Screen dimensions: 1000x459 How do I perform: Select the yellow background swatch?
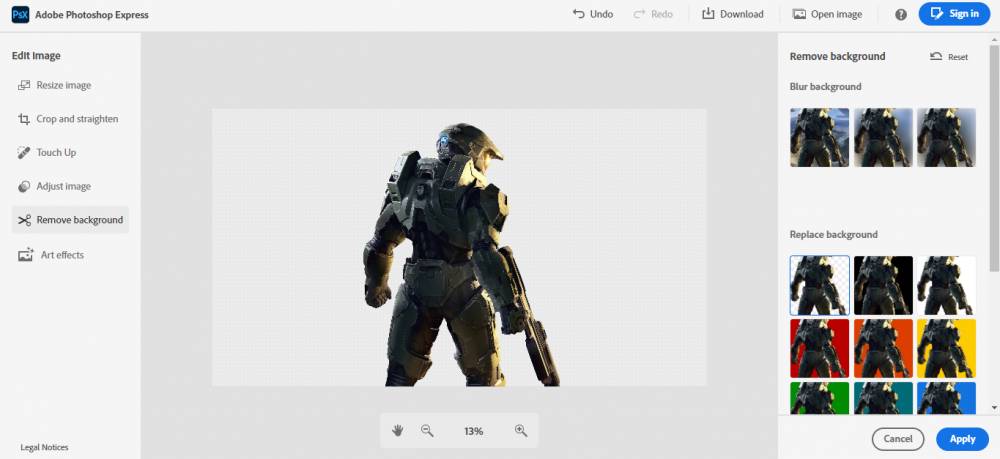tap(946, 348)
